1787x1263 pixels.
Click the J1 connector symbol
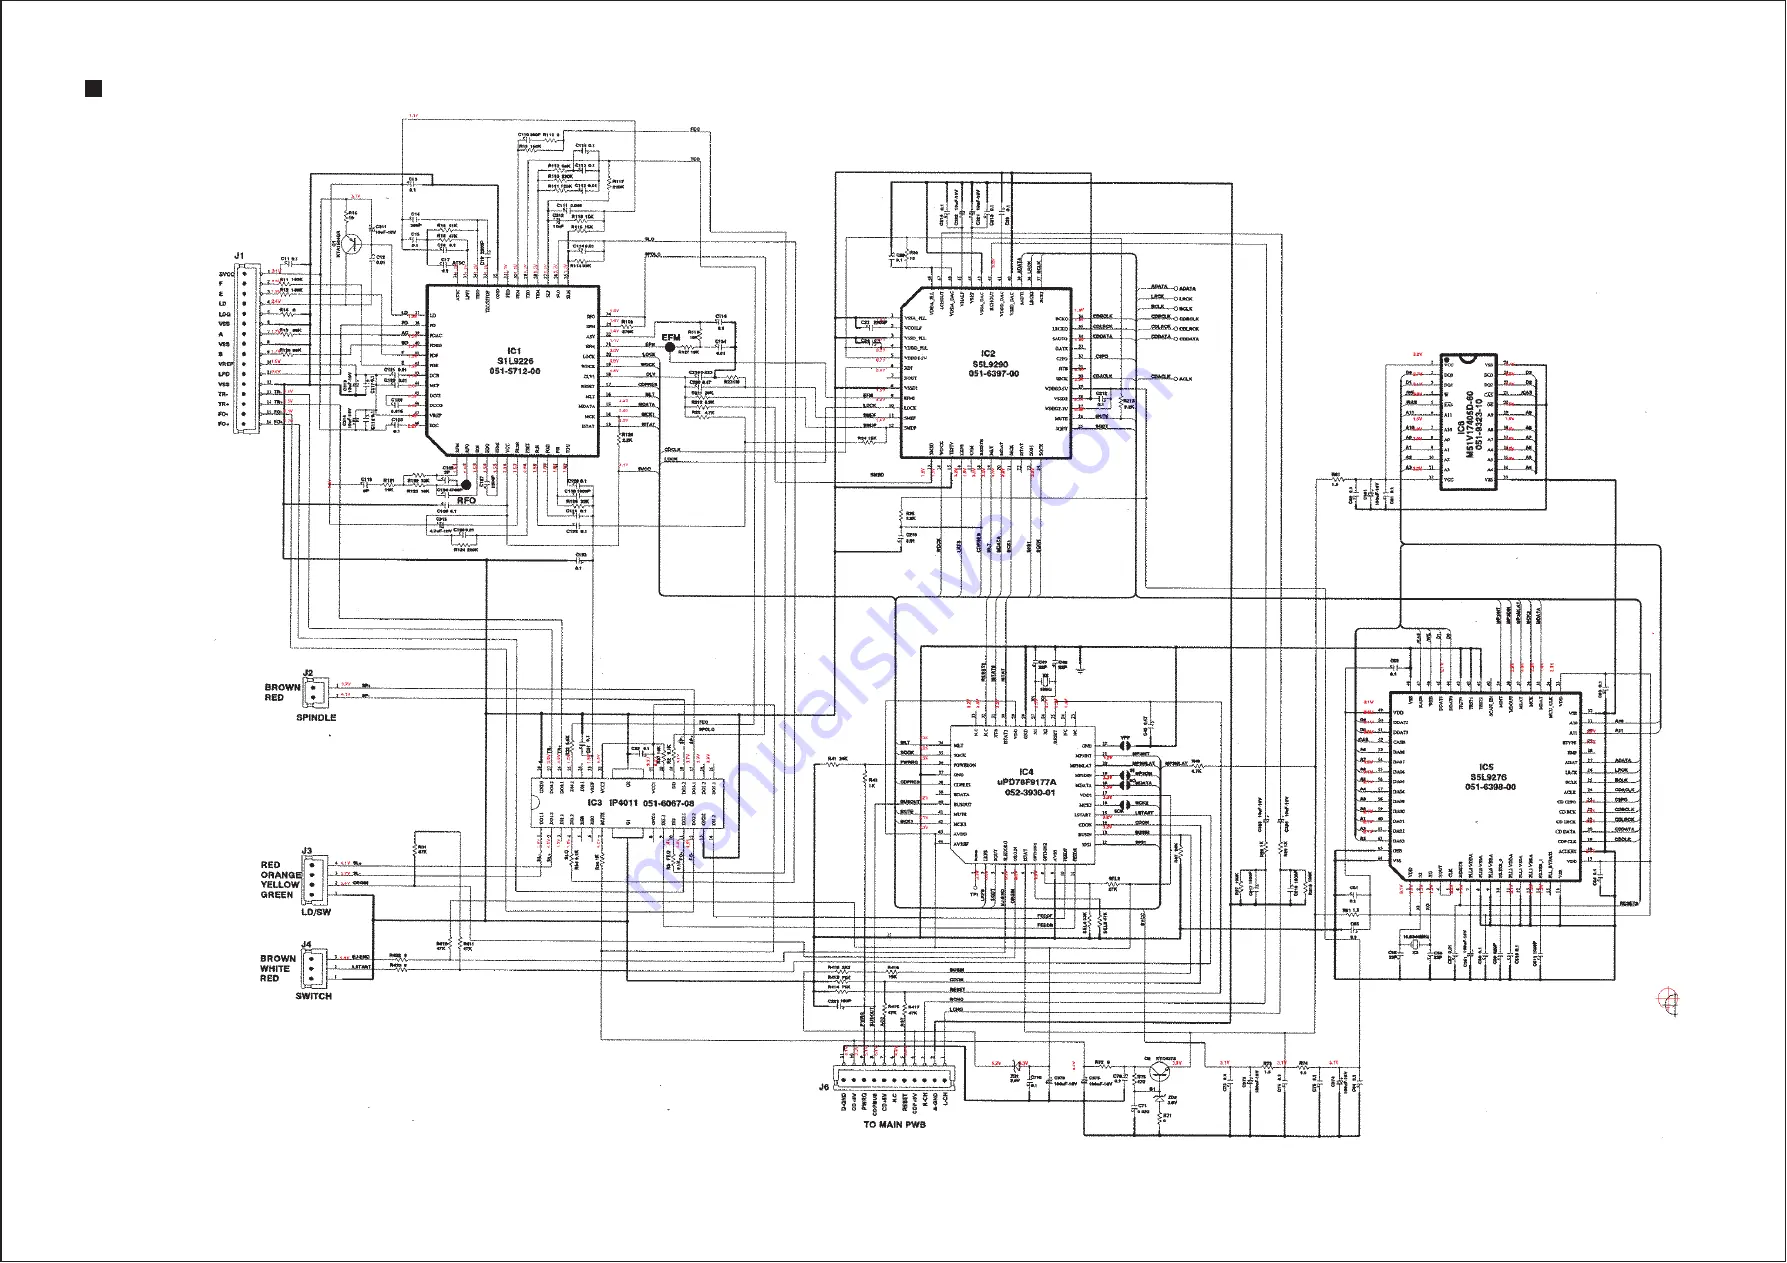coord(247,348)
